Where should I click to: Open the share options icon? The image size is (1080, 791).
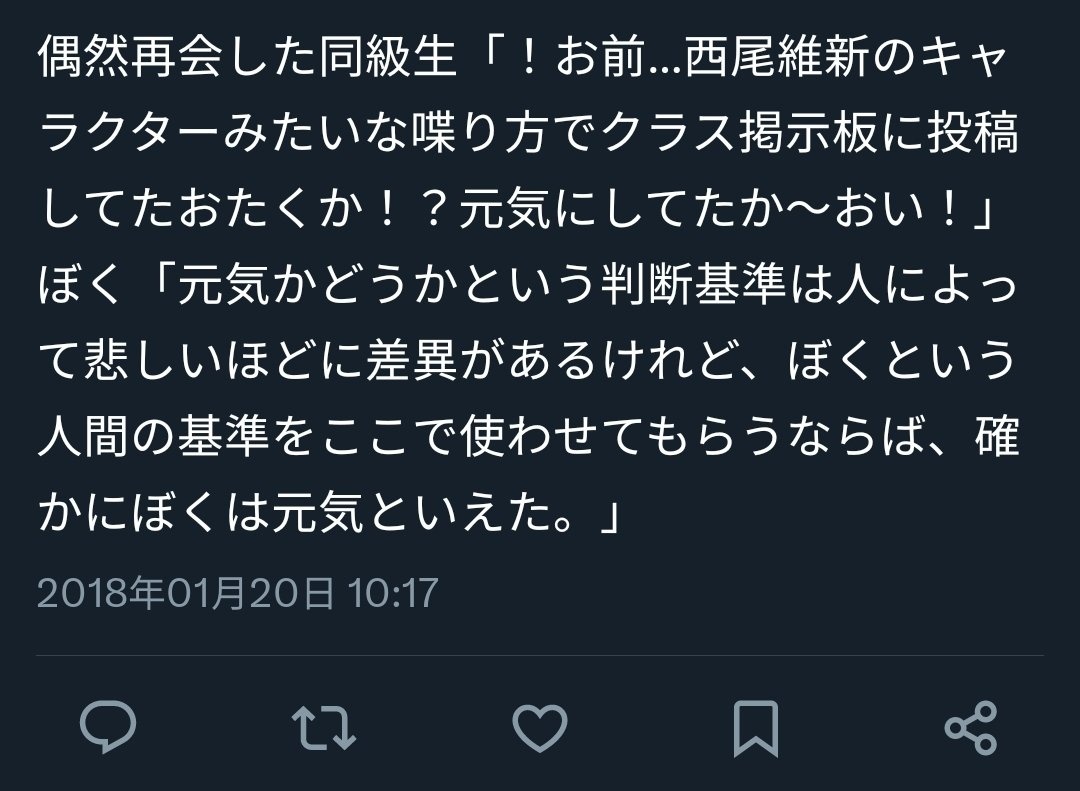coord(971,727)
